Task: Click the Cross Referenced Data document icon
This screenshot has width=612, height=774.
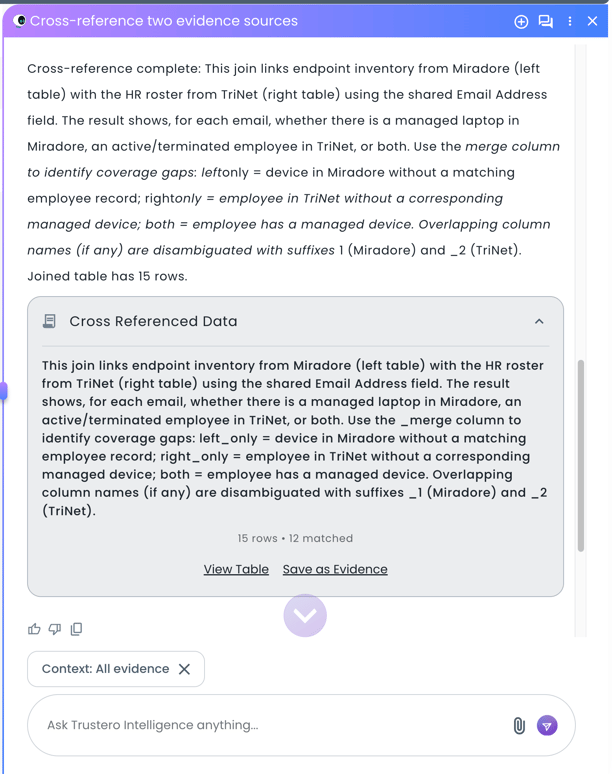Action: click(49, 322)
